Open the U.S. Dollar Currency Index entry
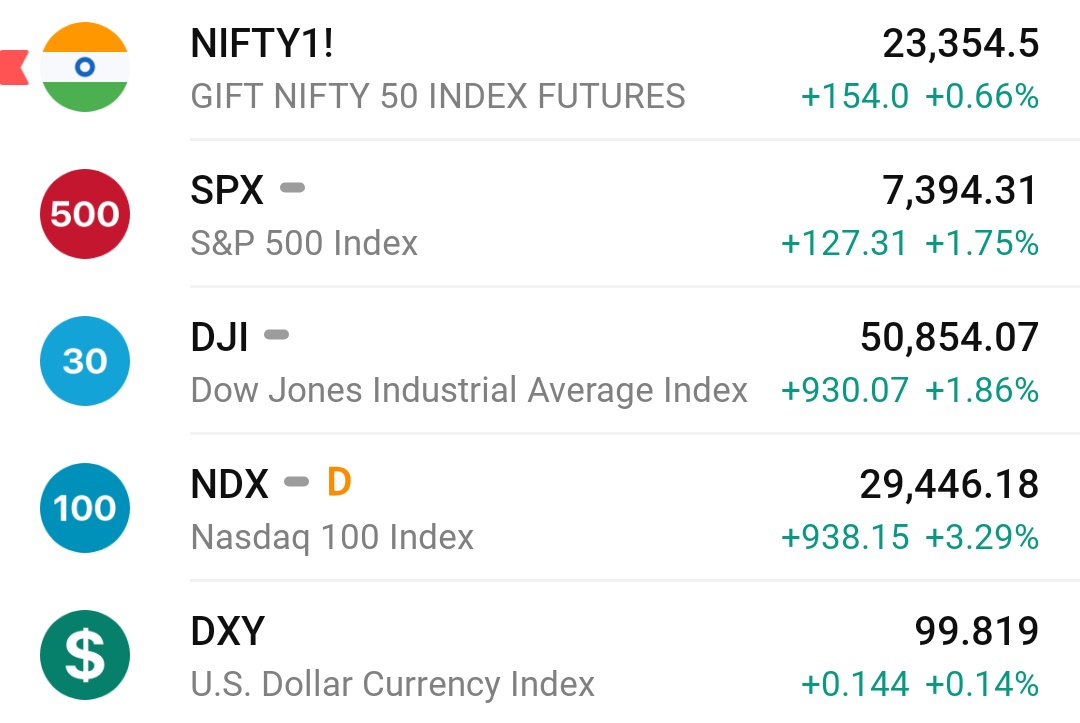 pos(540,655)
